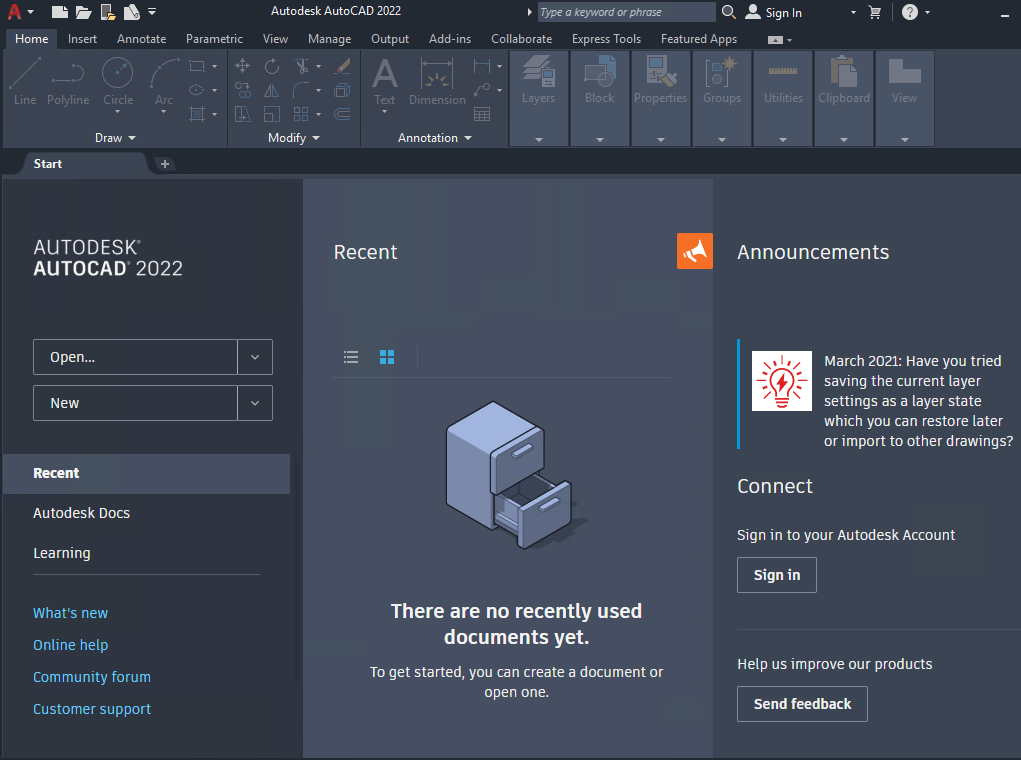Click the New drawing icon in Quick Access toolbar

[60, 12]
